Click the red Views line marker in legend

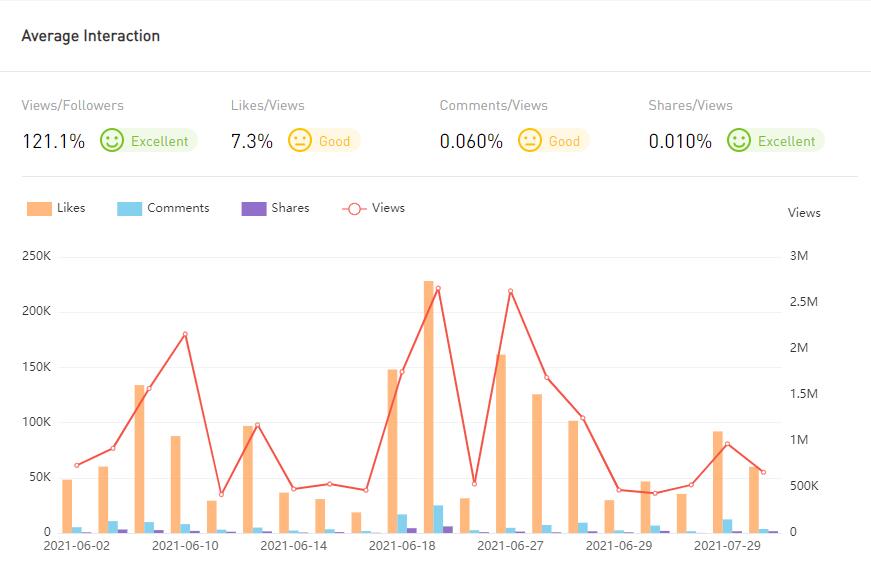(x=354, y=209)
